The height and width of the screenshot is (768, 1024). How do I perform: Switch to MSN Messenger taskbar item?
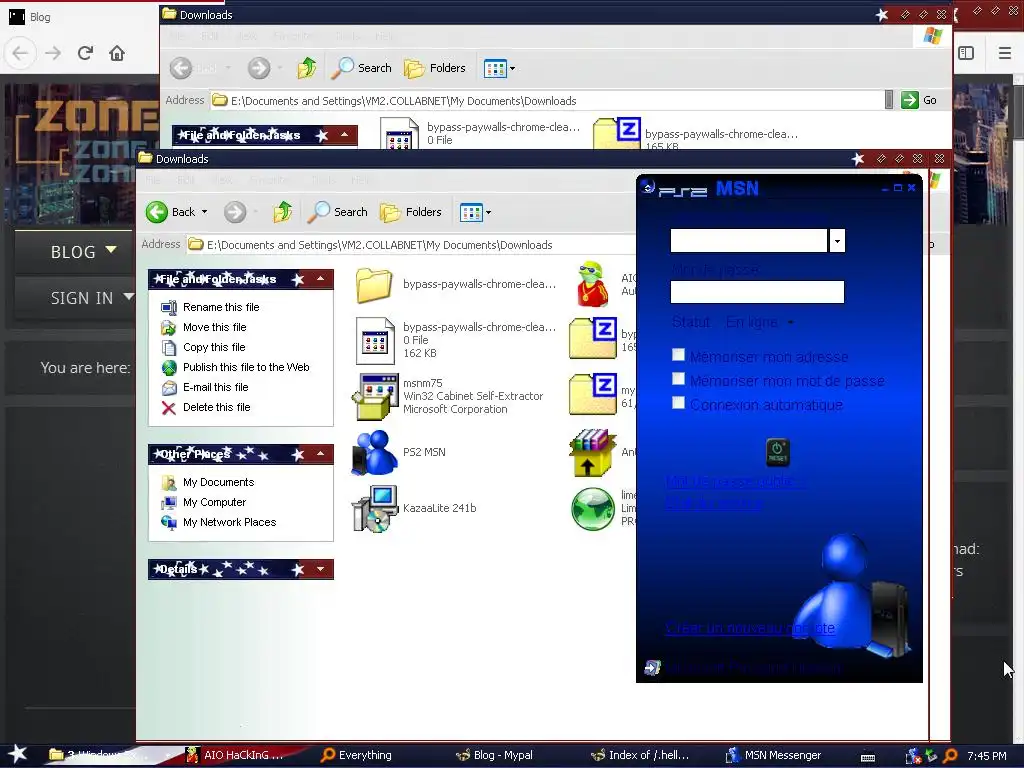coord(773,755)
